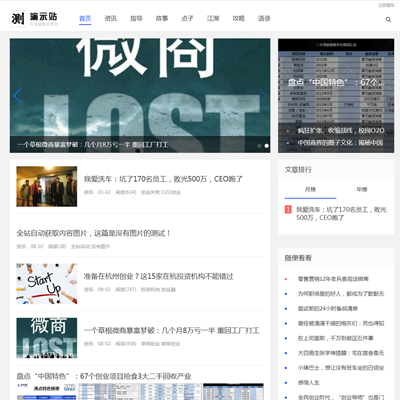Switch to the 月榜 ranking tab

pyautogui.click(x=310, y=189)
